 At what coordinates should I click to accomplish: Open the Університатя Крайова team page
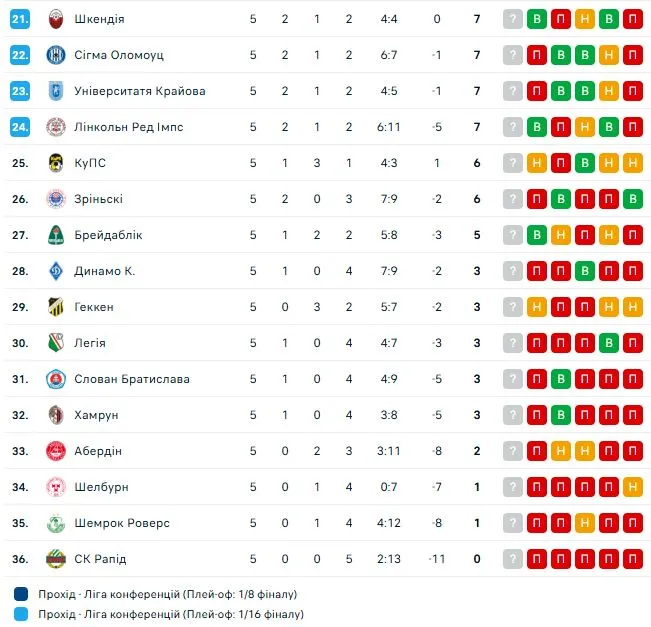[139, 91]
